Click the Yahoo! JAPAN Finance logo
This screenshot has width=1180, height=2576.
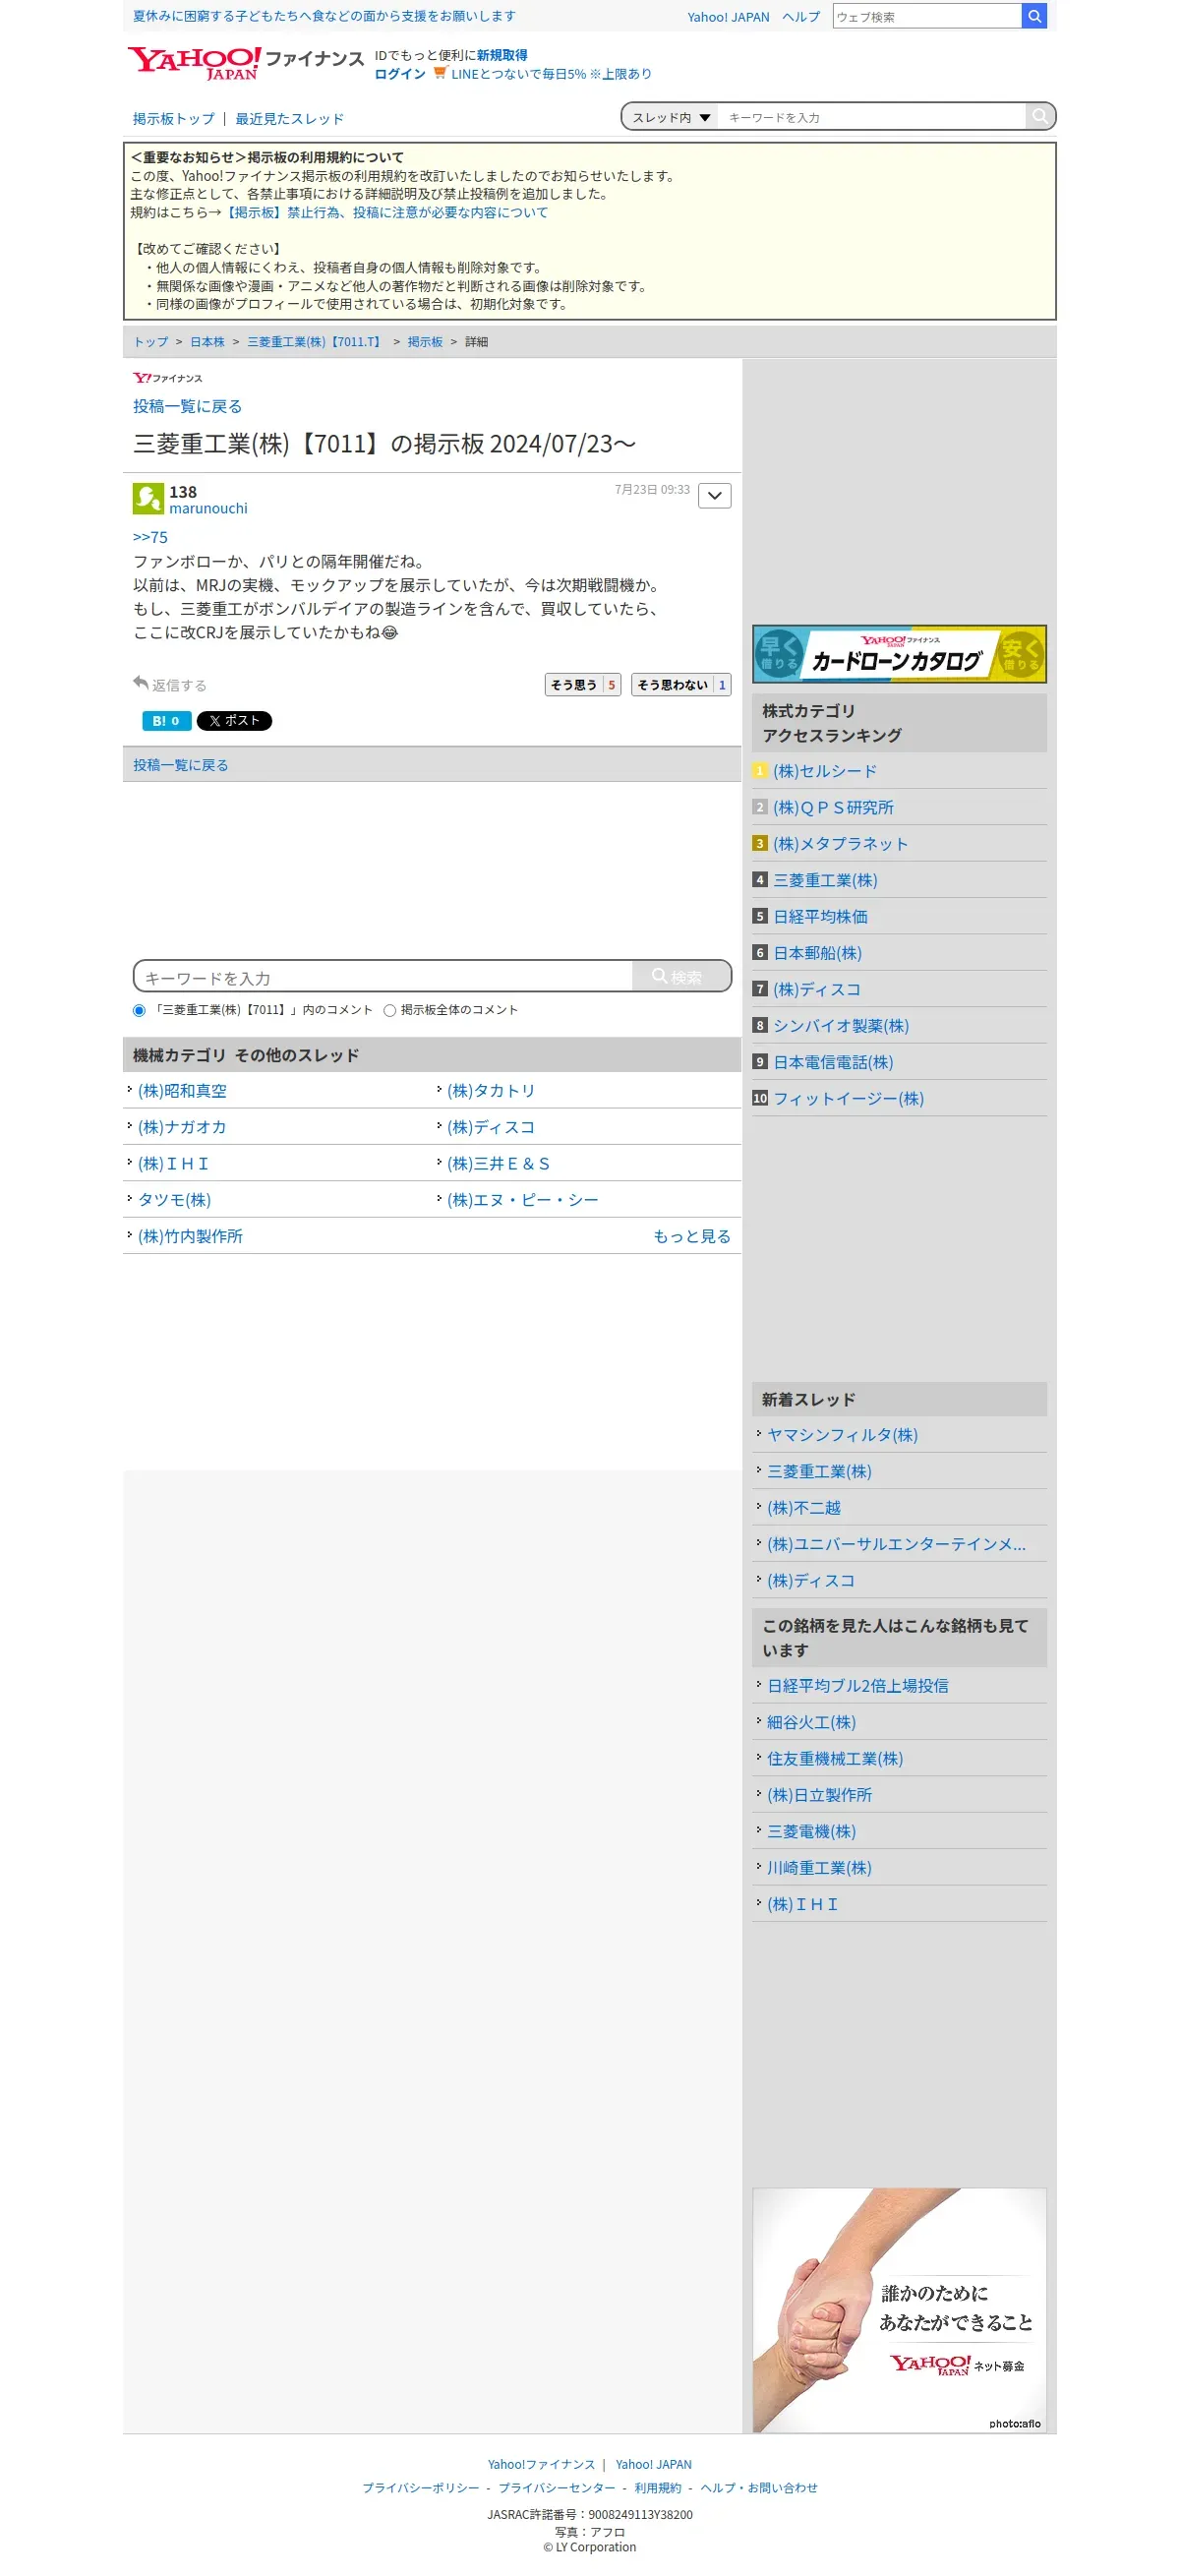tap(245, 63)
